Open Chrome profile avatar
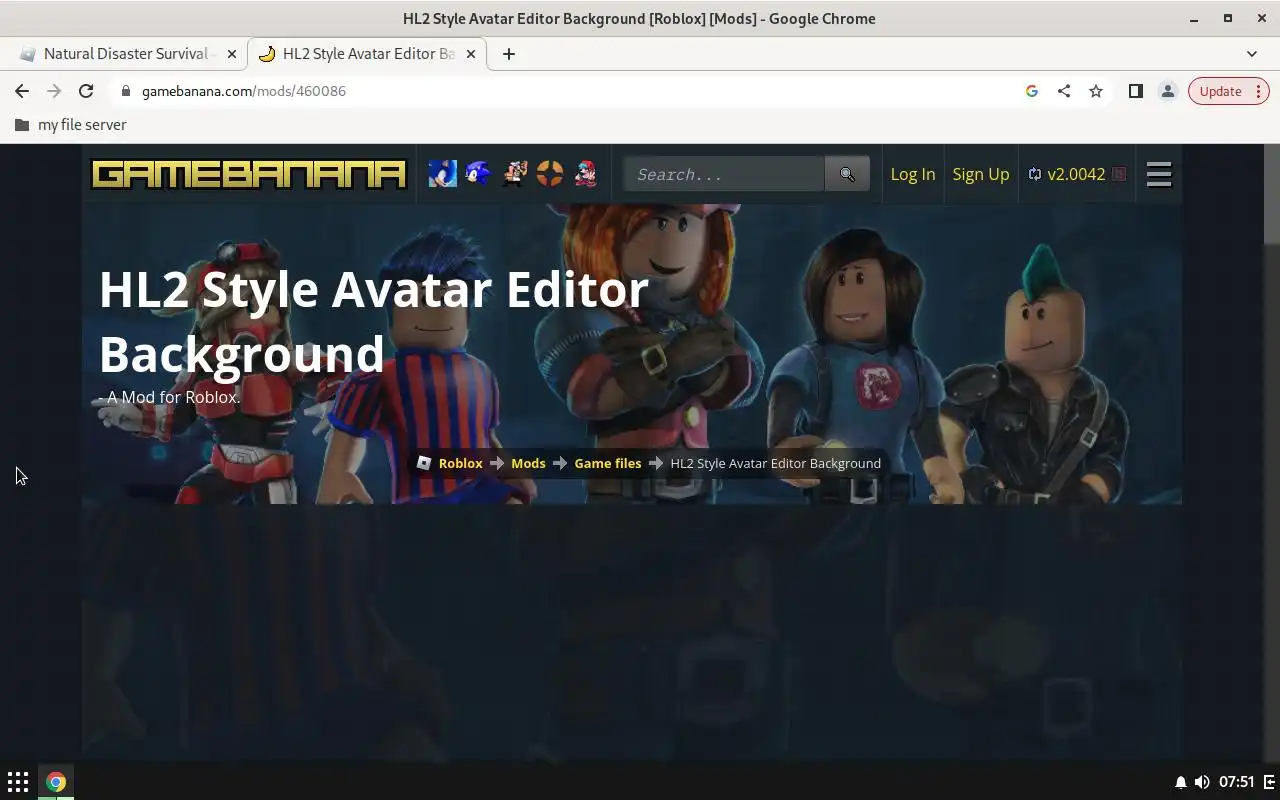The width and height of the screenshot is (1280, 800). pos(1167,91)
